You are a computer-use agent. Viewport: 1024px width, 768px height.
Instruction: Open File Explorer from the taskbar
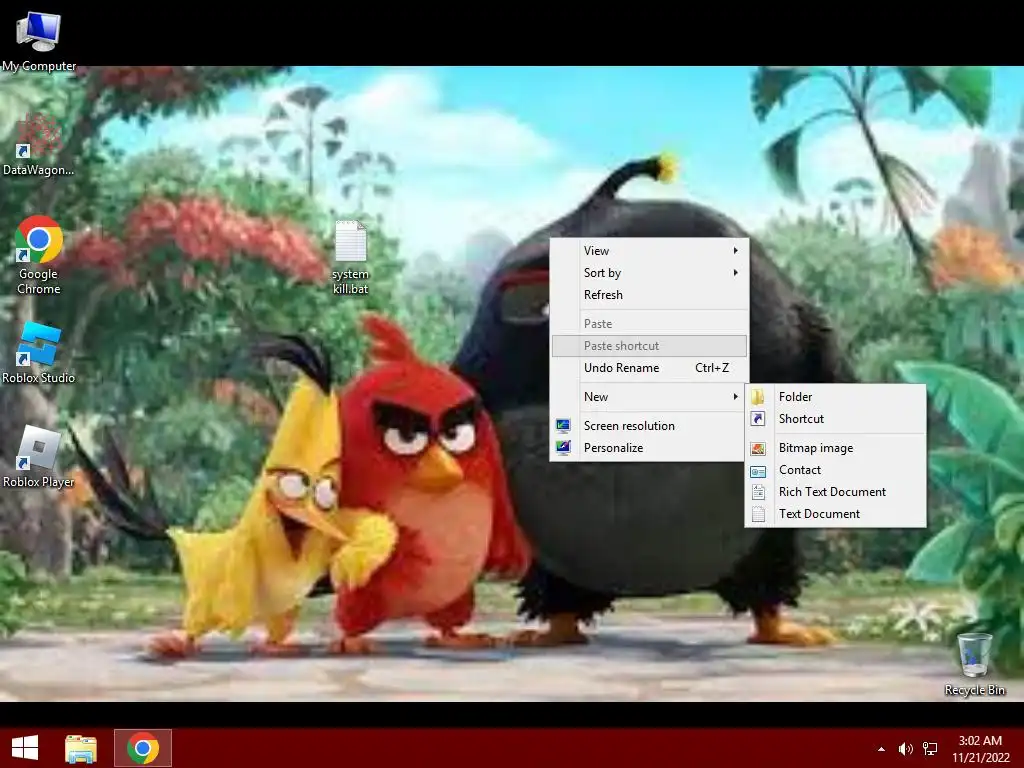coord(81,748)
